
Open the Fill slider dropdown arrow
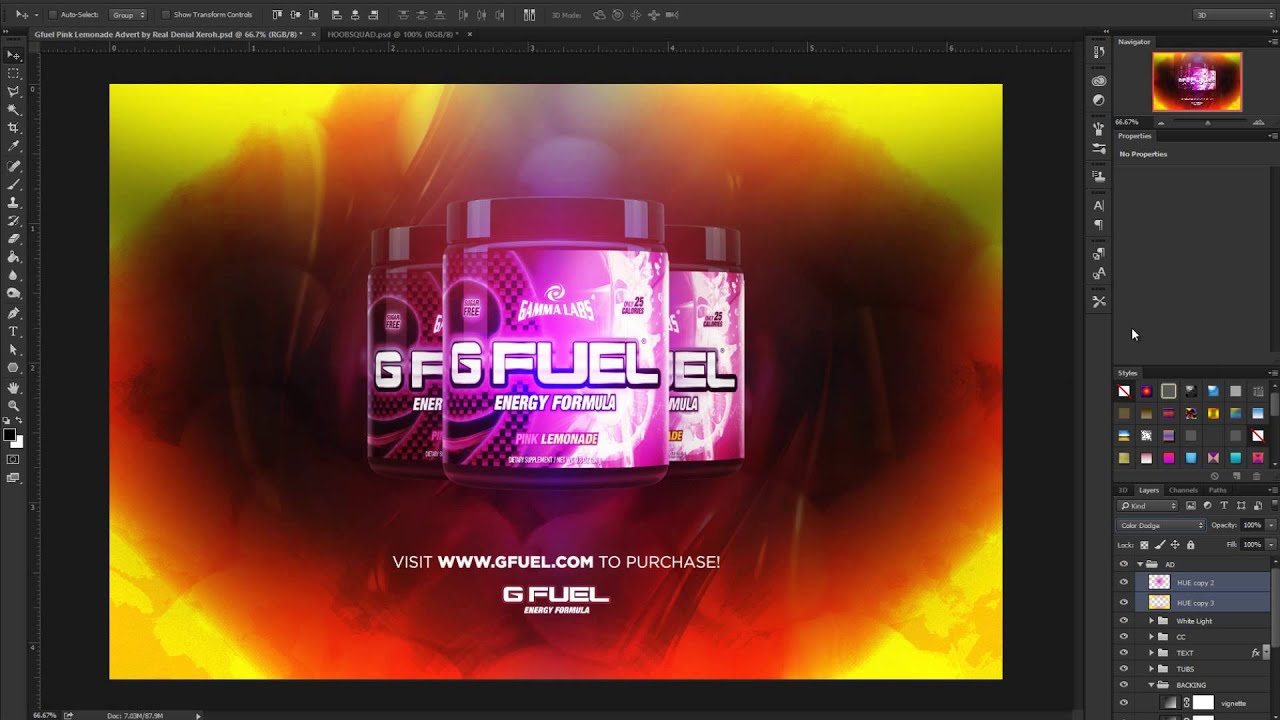point(1271,545)
